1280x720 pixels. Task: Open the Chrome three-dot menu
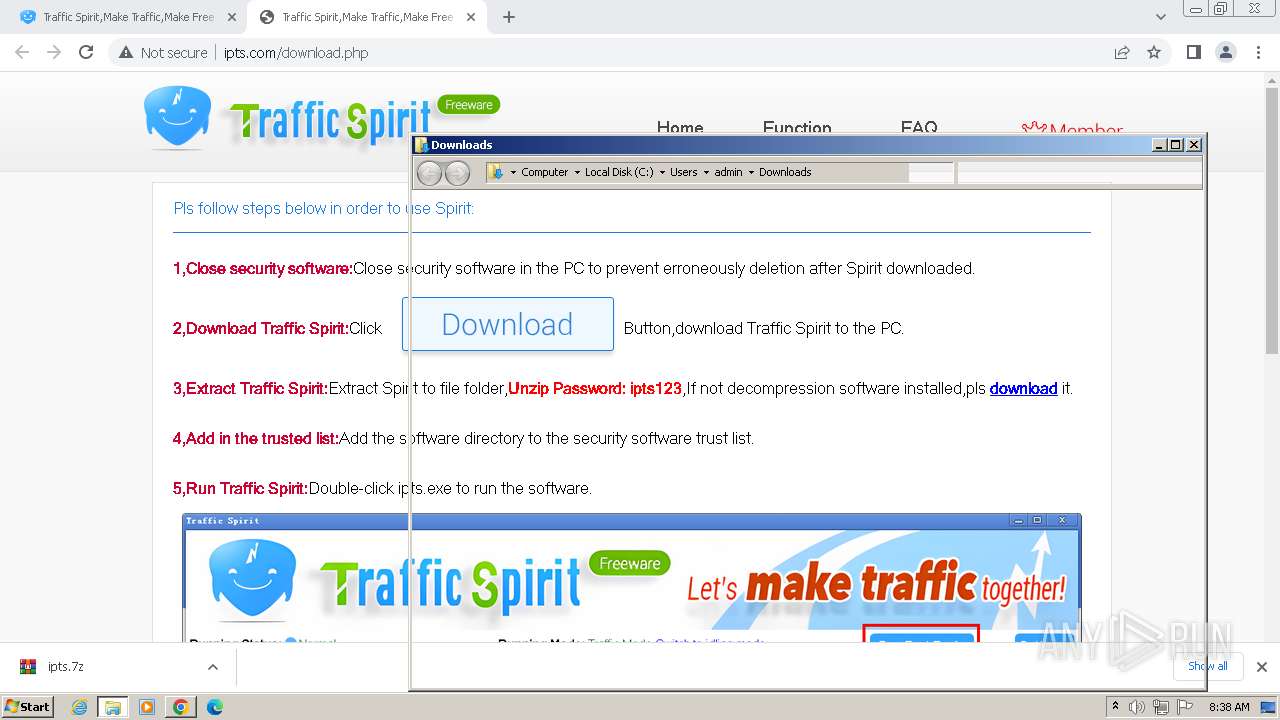click(1258, 53)
